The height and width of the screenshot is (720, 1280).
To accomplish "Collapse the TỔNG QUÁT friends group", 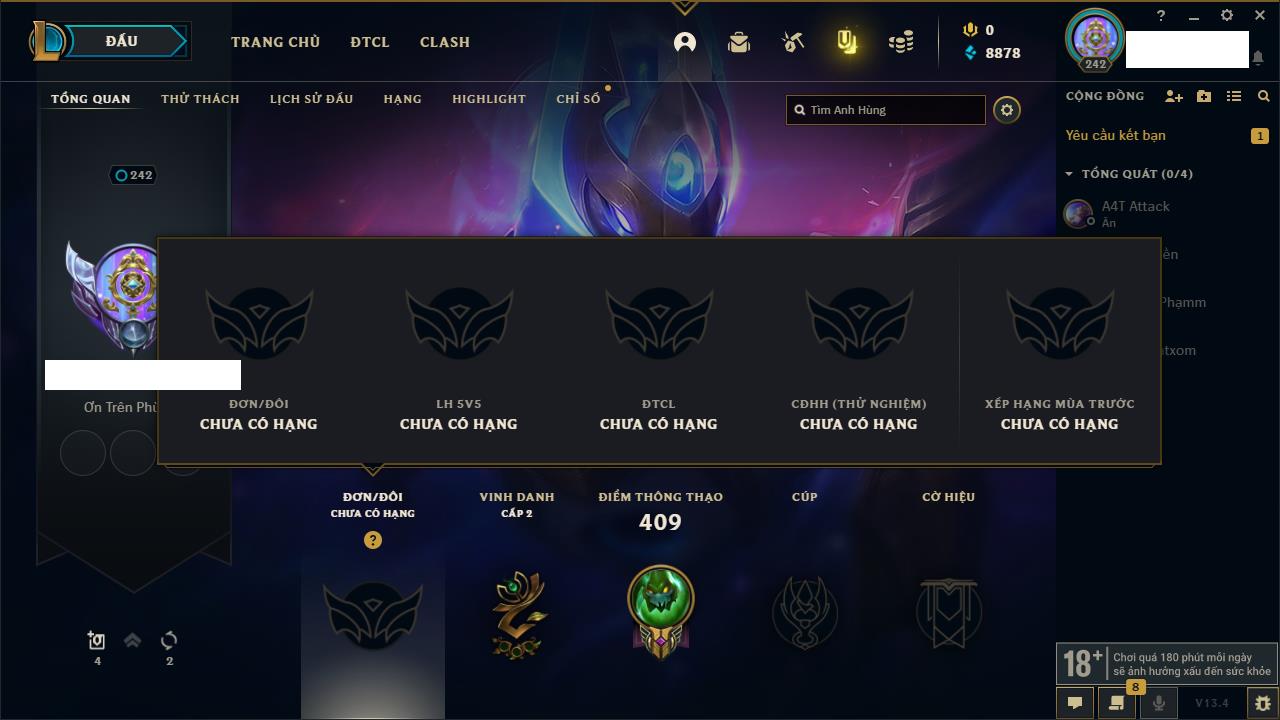I will 1069,174.
